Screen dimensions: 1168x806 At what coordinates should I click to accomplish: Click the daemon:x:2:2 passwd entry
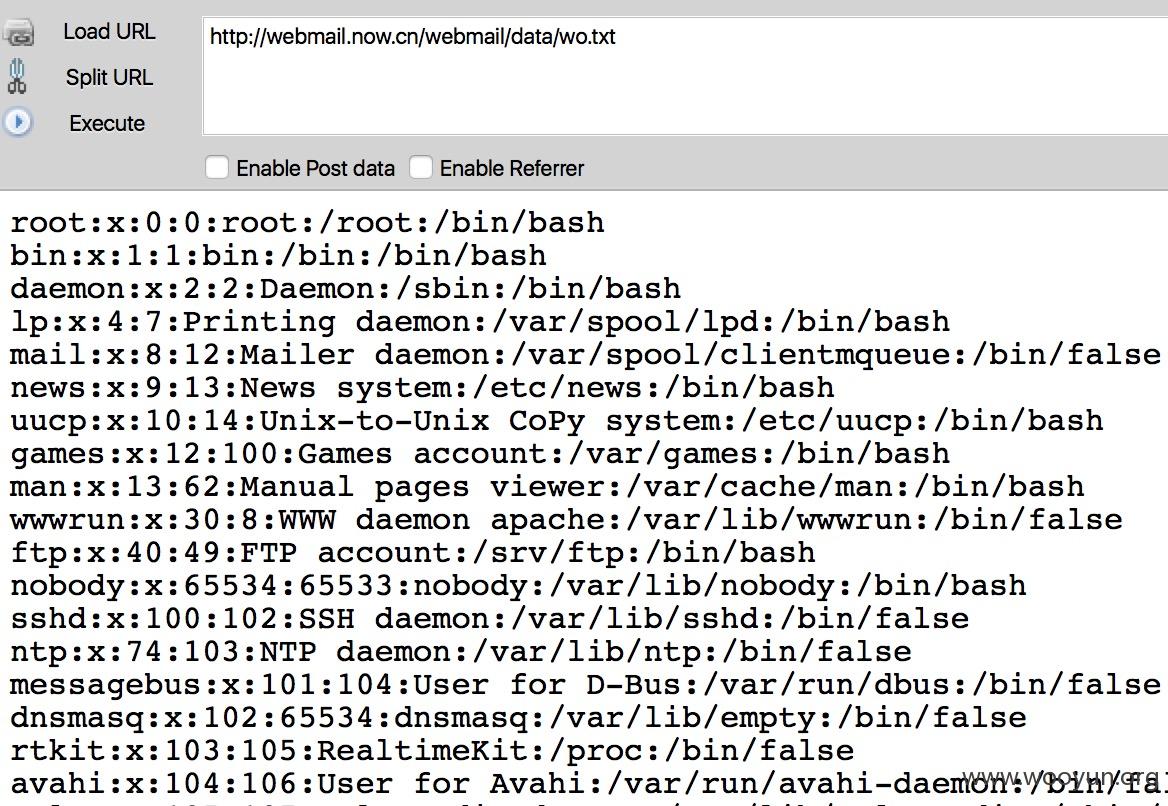click(x=346, y=289)
